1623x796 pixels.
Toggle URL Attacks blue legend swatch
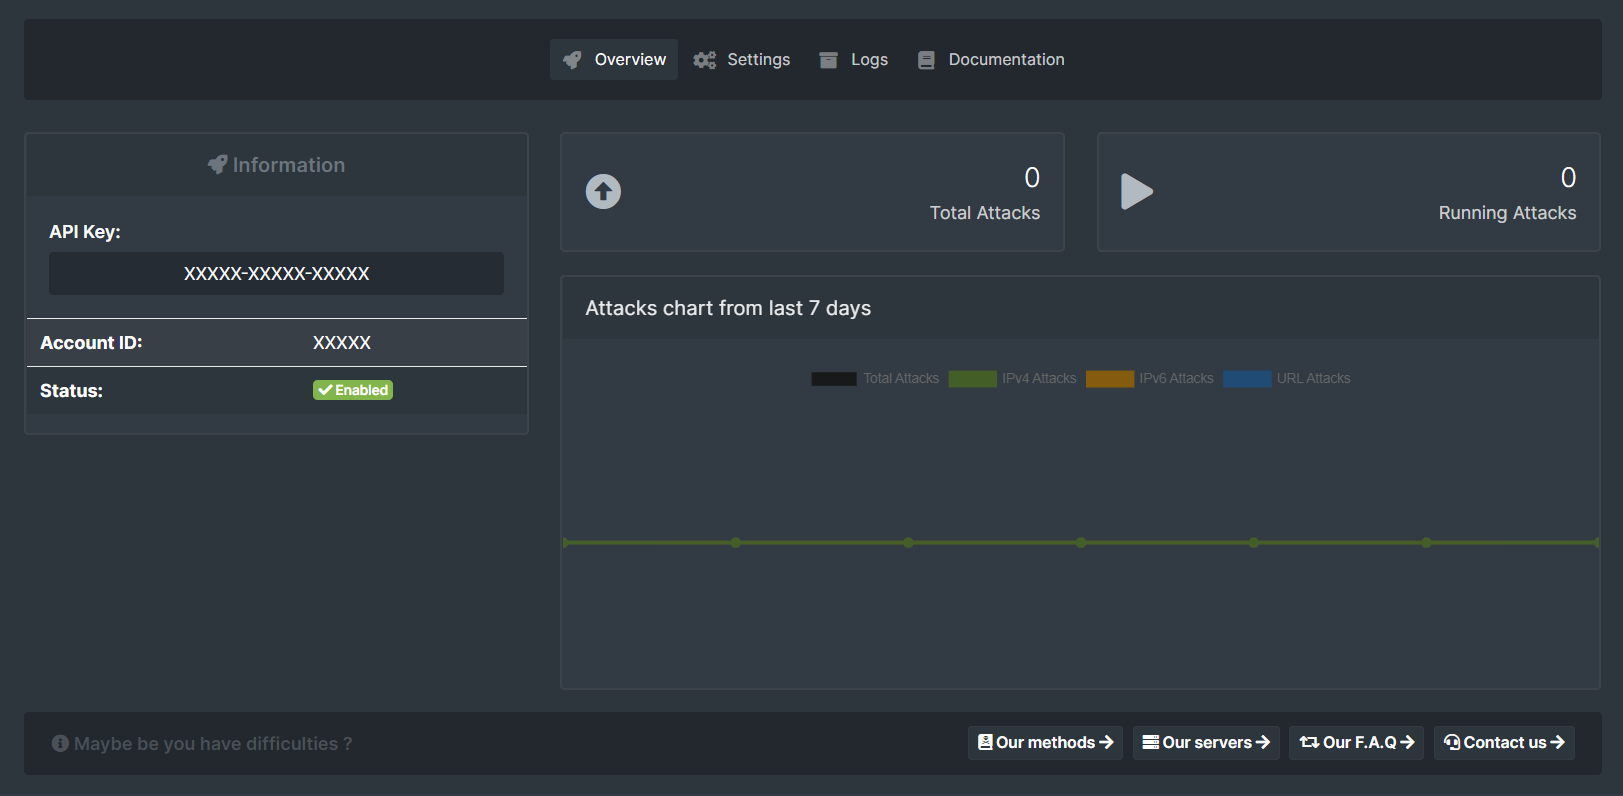click(x=1247, y=379)
